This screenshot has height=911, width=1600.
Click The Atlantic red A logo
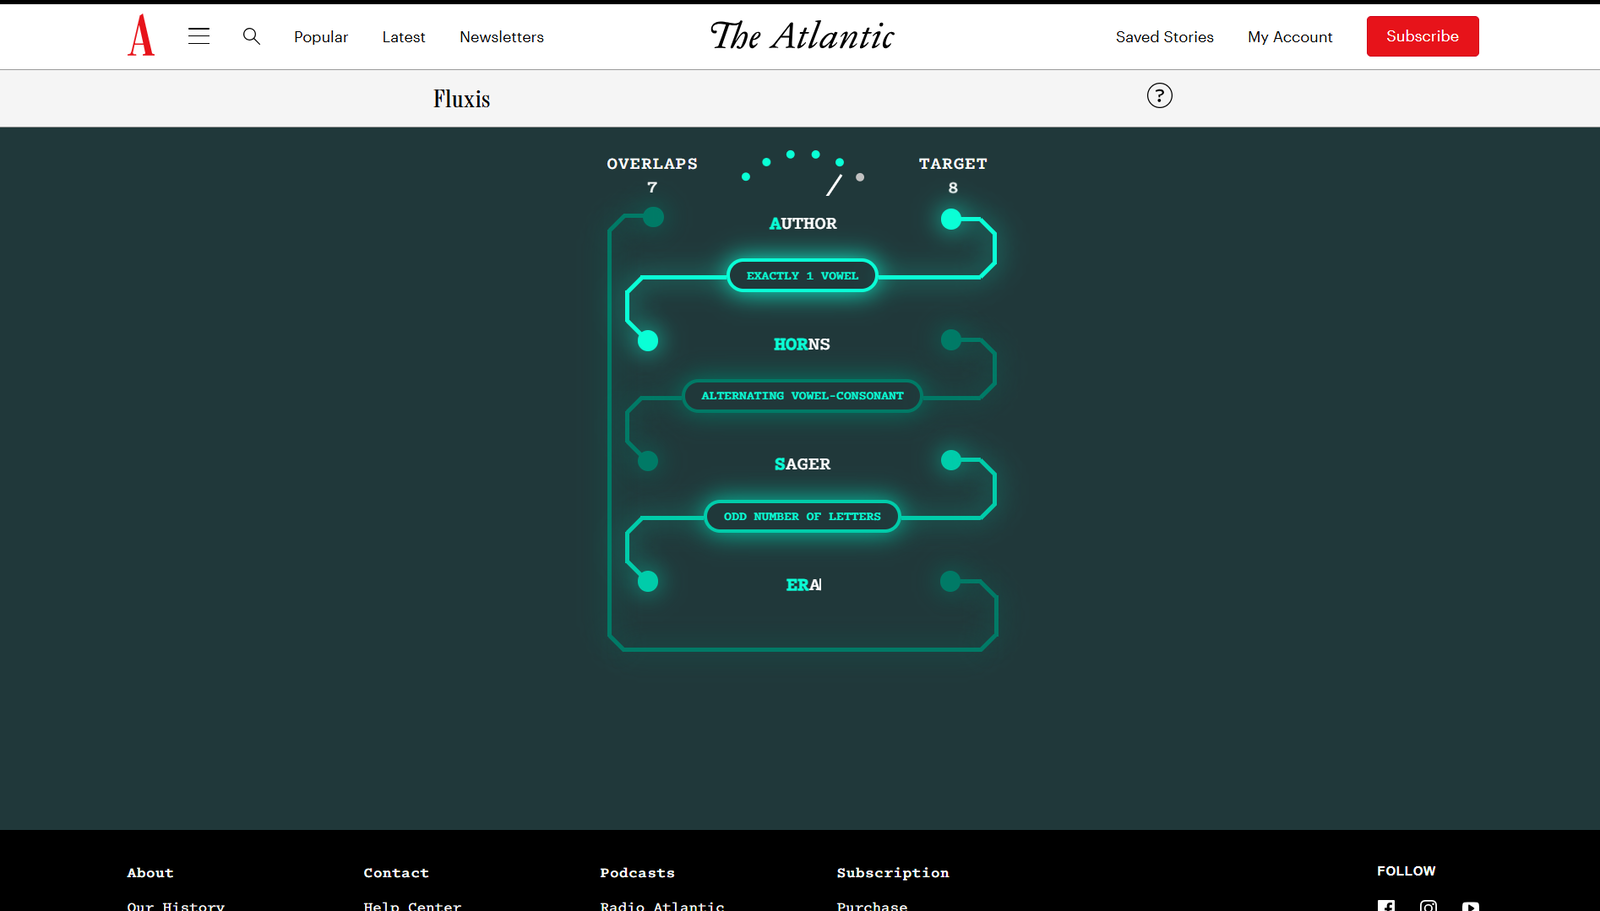coord(141,36)
